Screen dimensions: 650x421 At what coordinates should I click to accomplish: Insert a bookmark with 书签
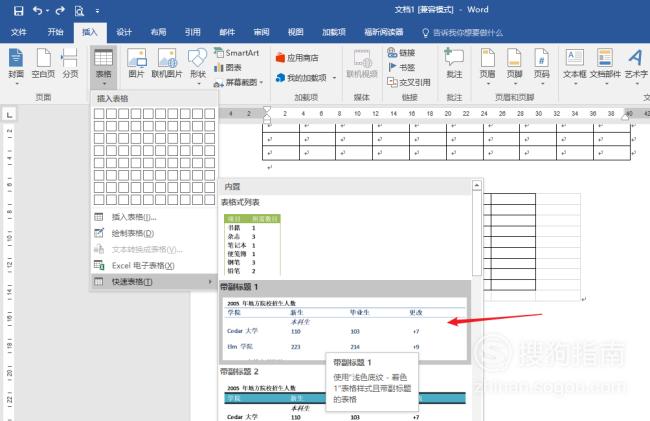[401, 67]
